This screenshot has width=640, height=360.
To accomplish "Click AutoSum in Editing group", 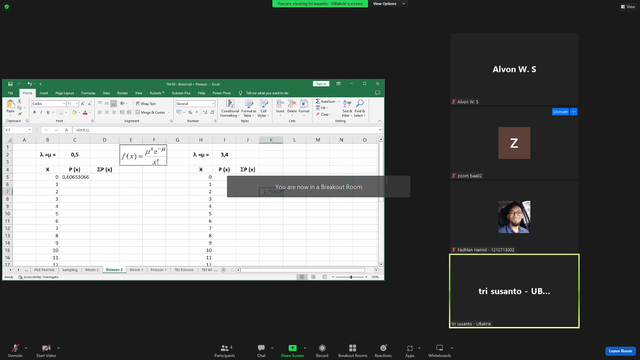I will point(325,101).
